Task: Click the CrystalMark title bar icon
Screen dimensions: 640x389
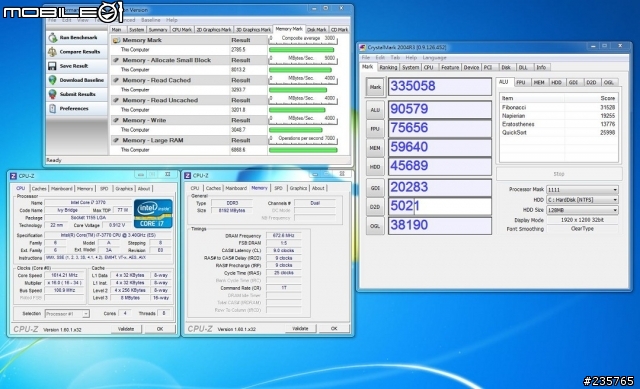Action: pos(362,47)
